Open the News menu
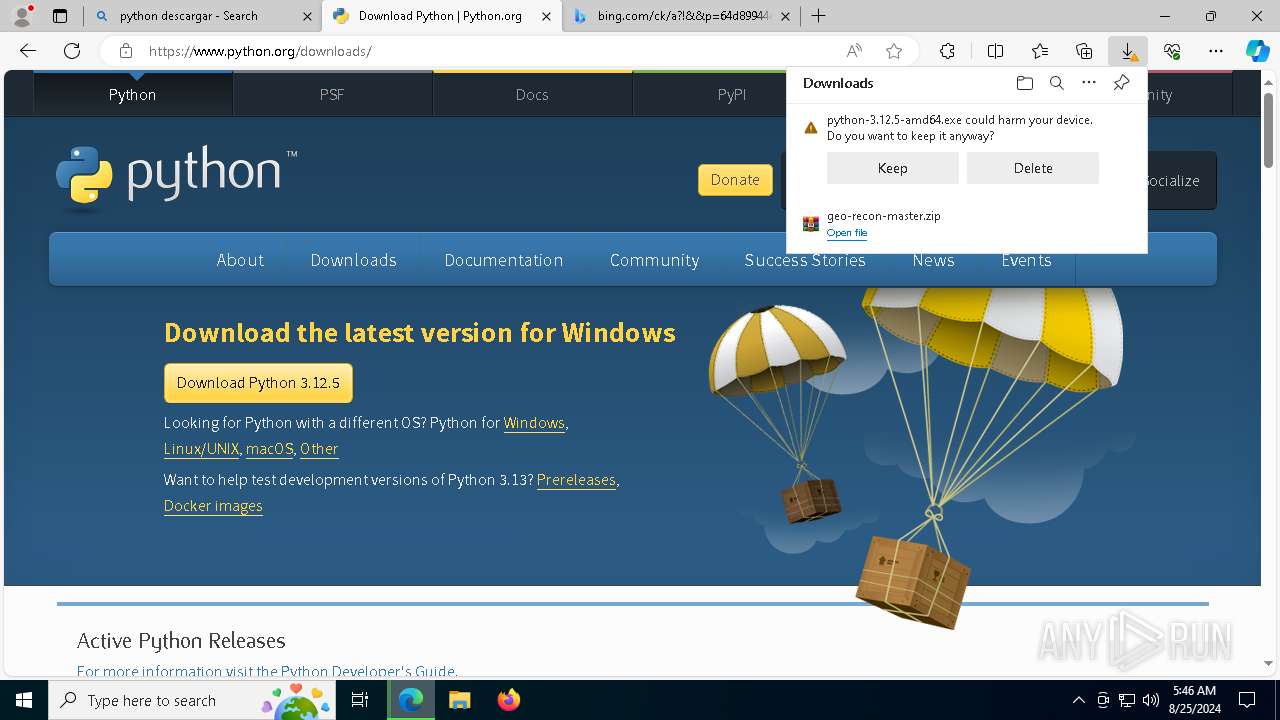The height and width of the screenshot is (720, 1280). point(933,260)
